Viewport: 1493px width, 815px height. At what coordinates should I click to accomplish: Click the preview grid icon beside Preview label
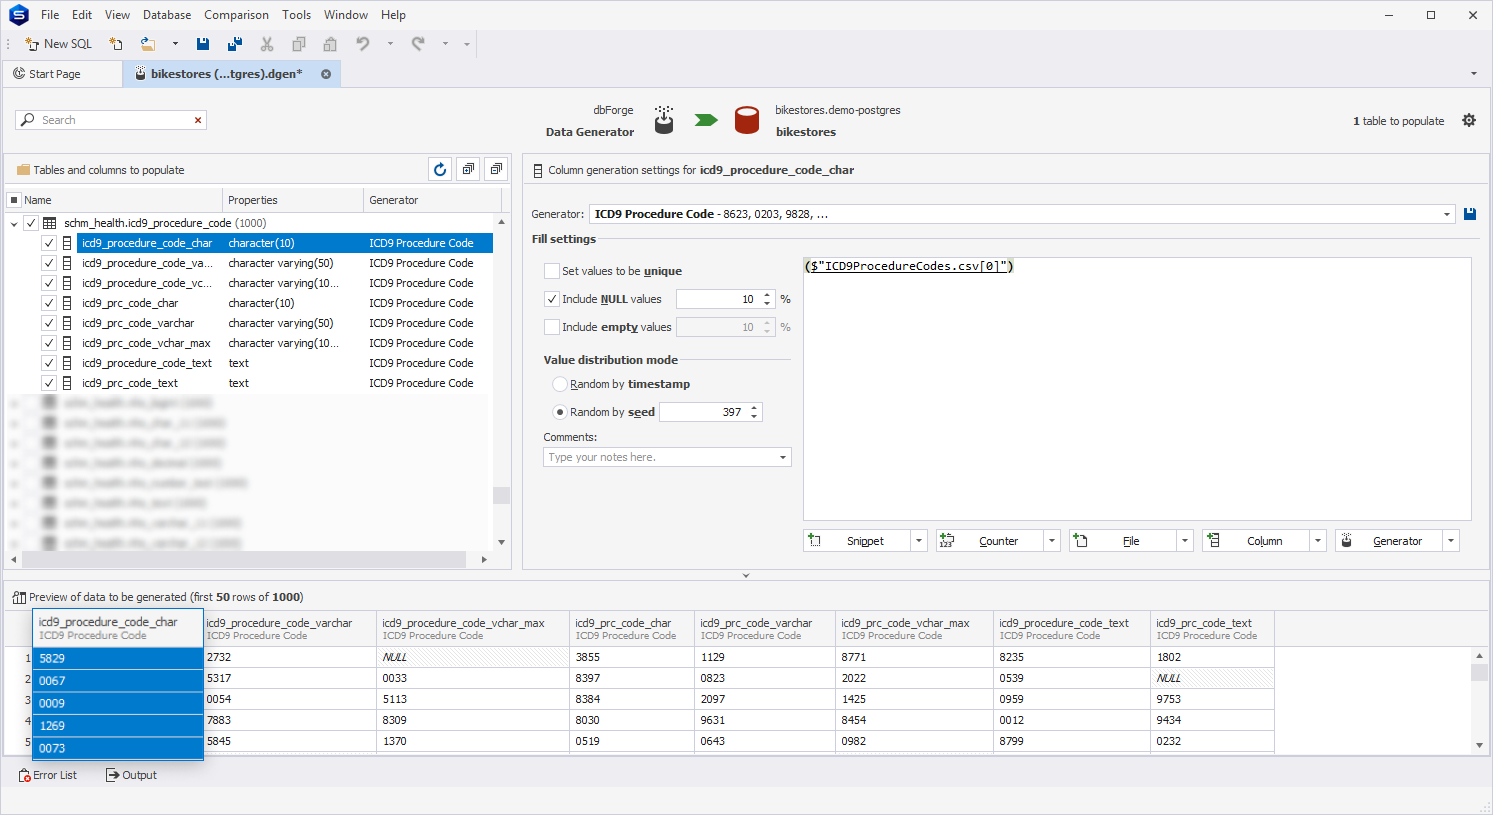[x=19, y=597]
